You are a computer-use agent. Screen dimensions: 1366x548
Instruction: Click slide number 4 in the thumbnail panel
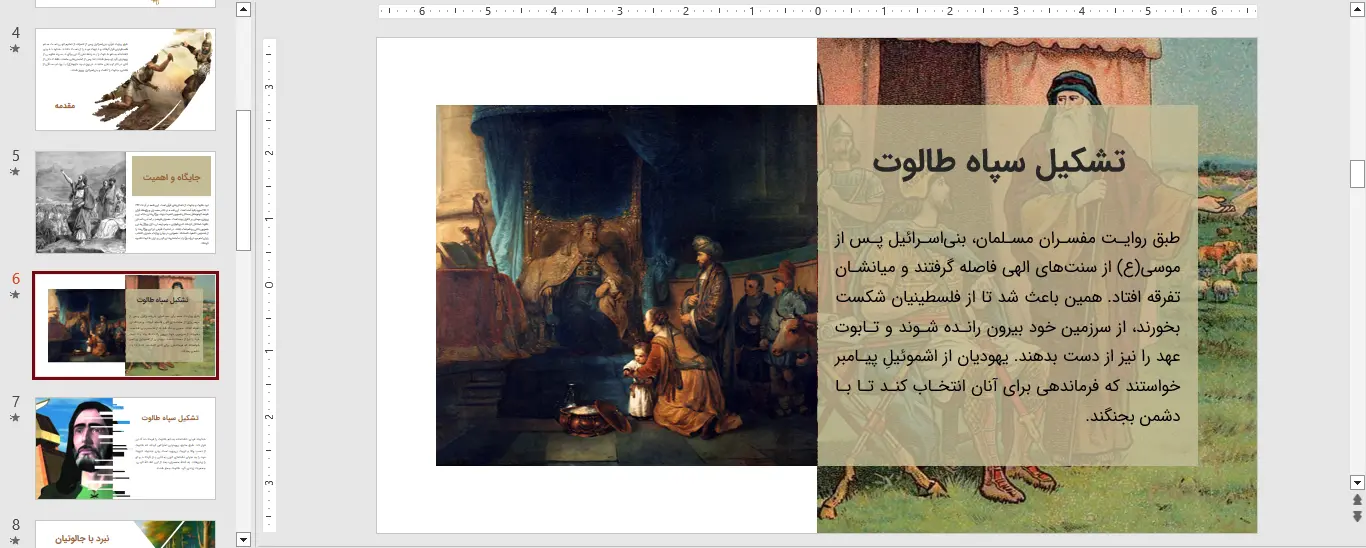(15, 32)
